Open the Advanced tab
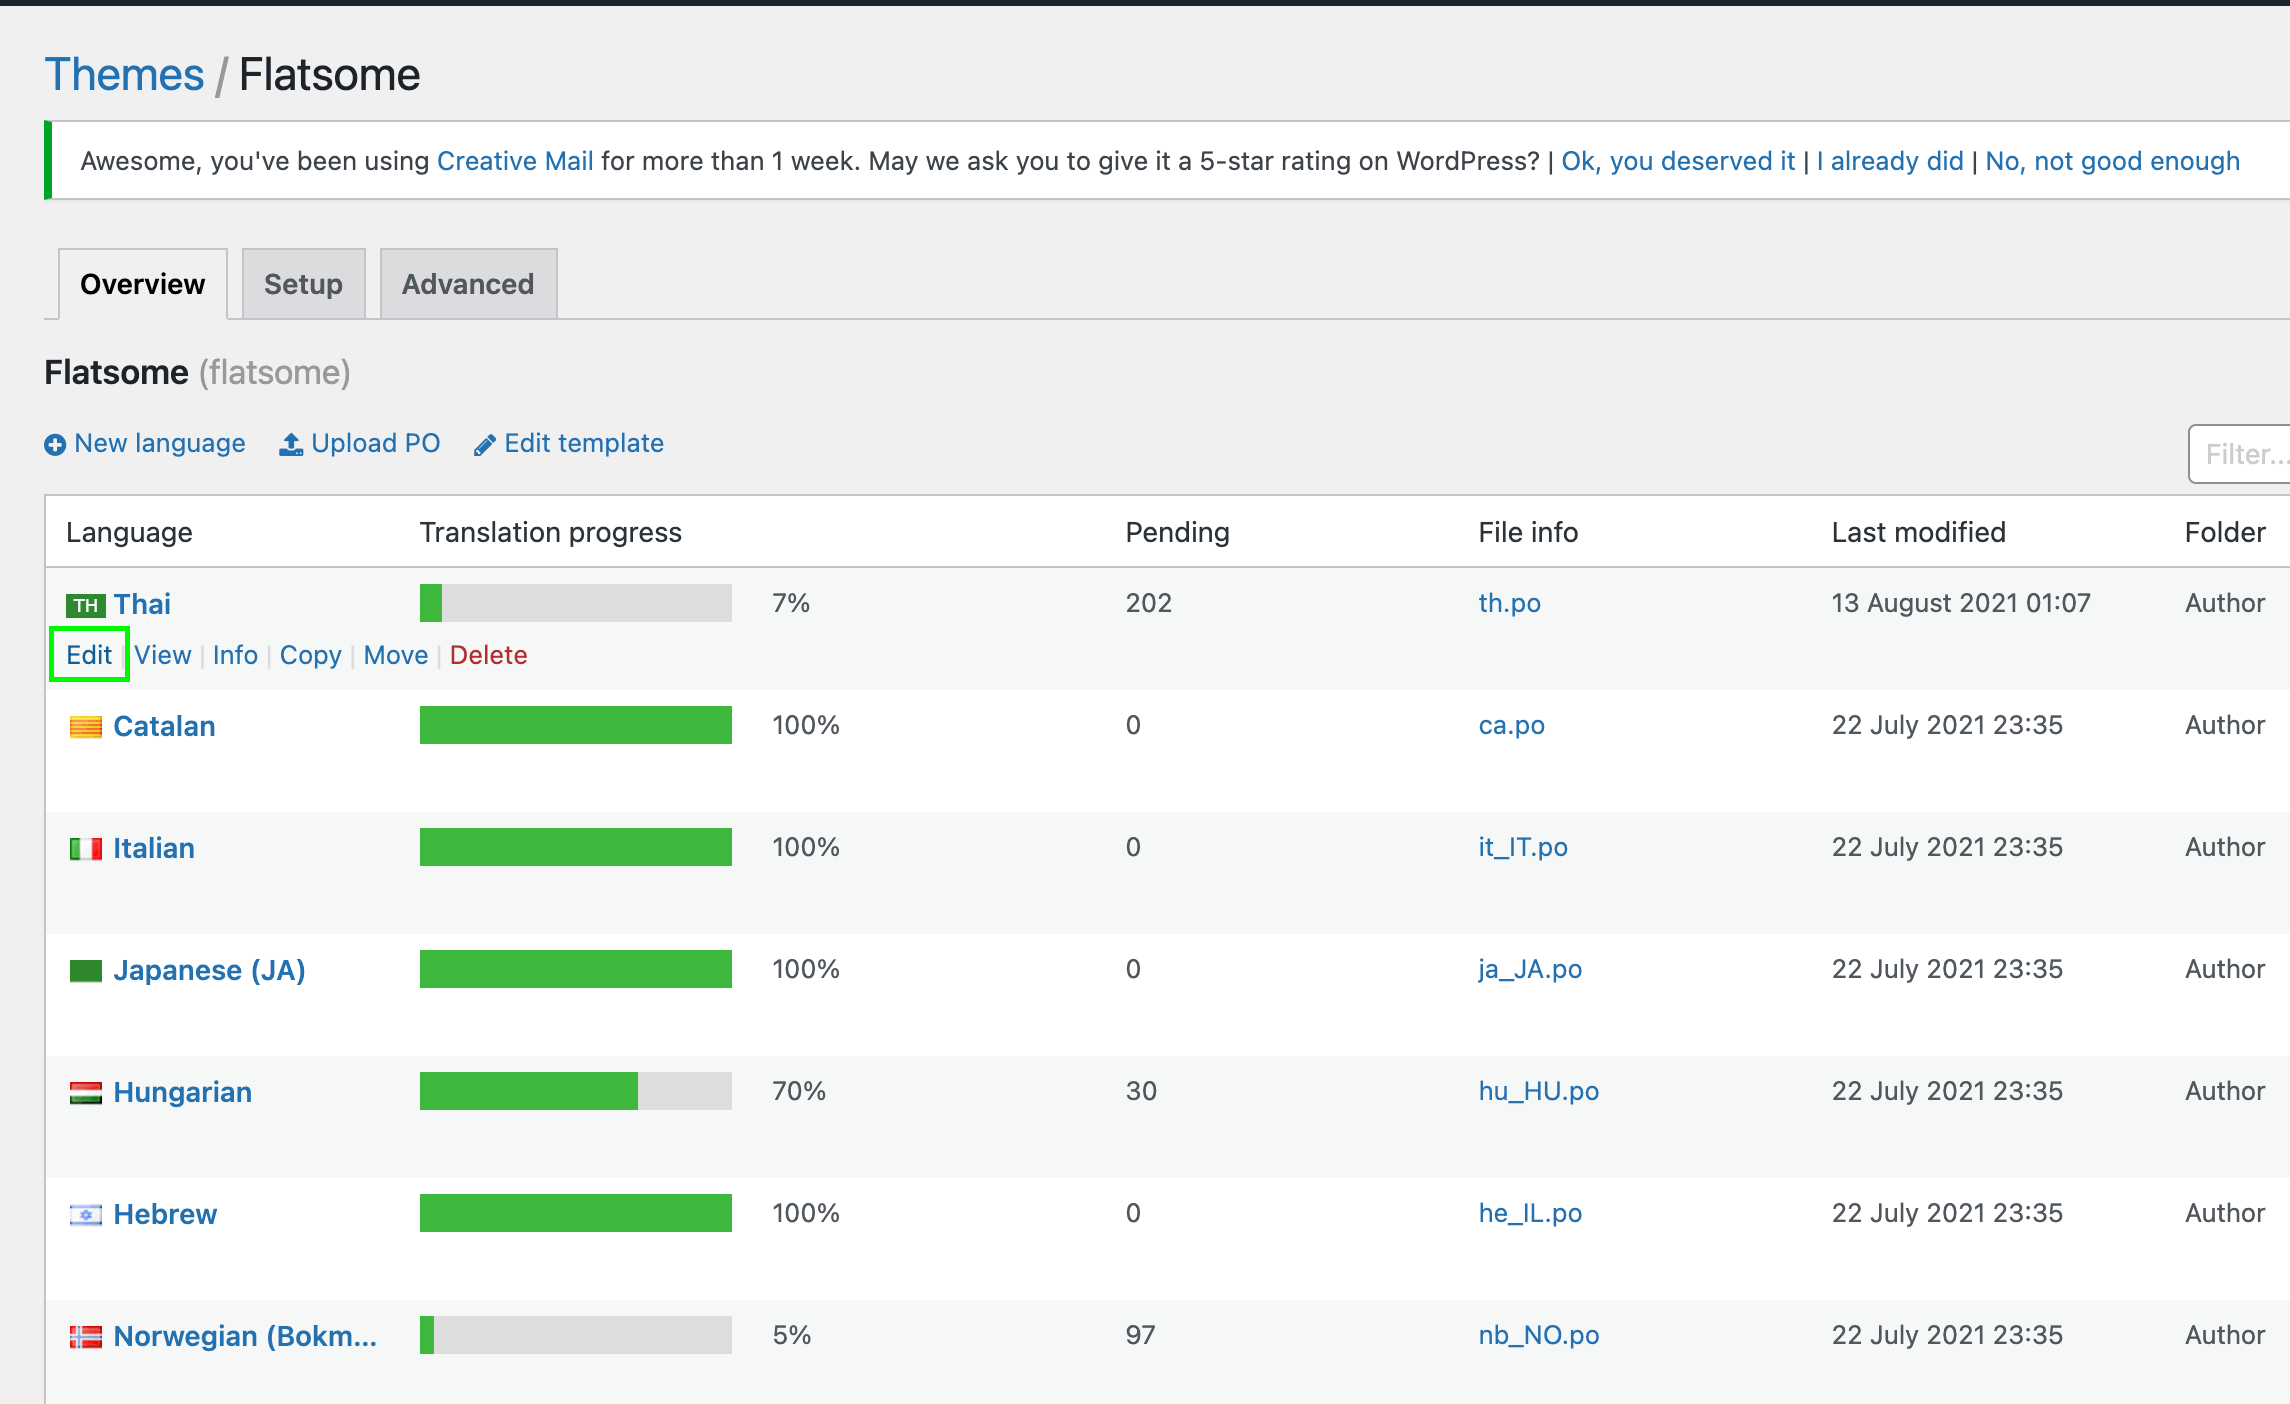Viewport: 2290px width, 1404px height. tap(468, 284)
